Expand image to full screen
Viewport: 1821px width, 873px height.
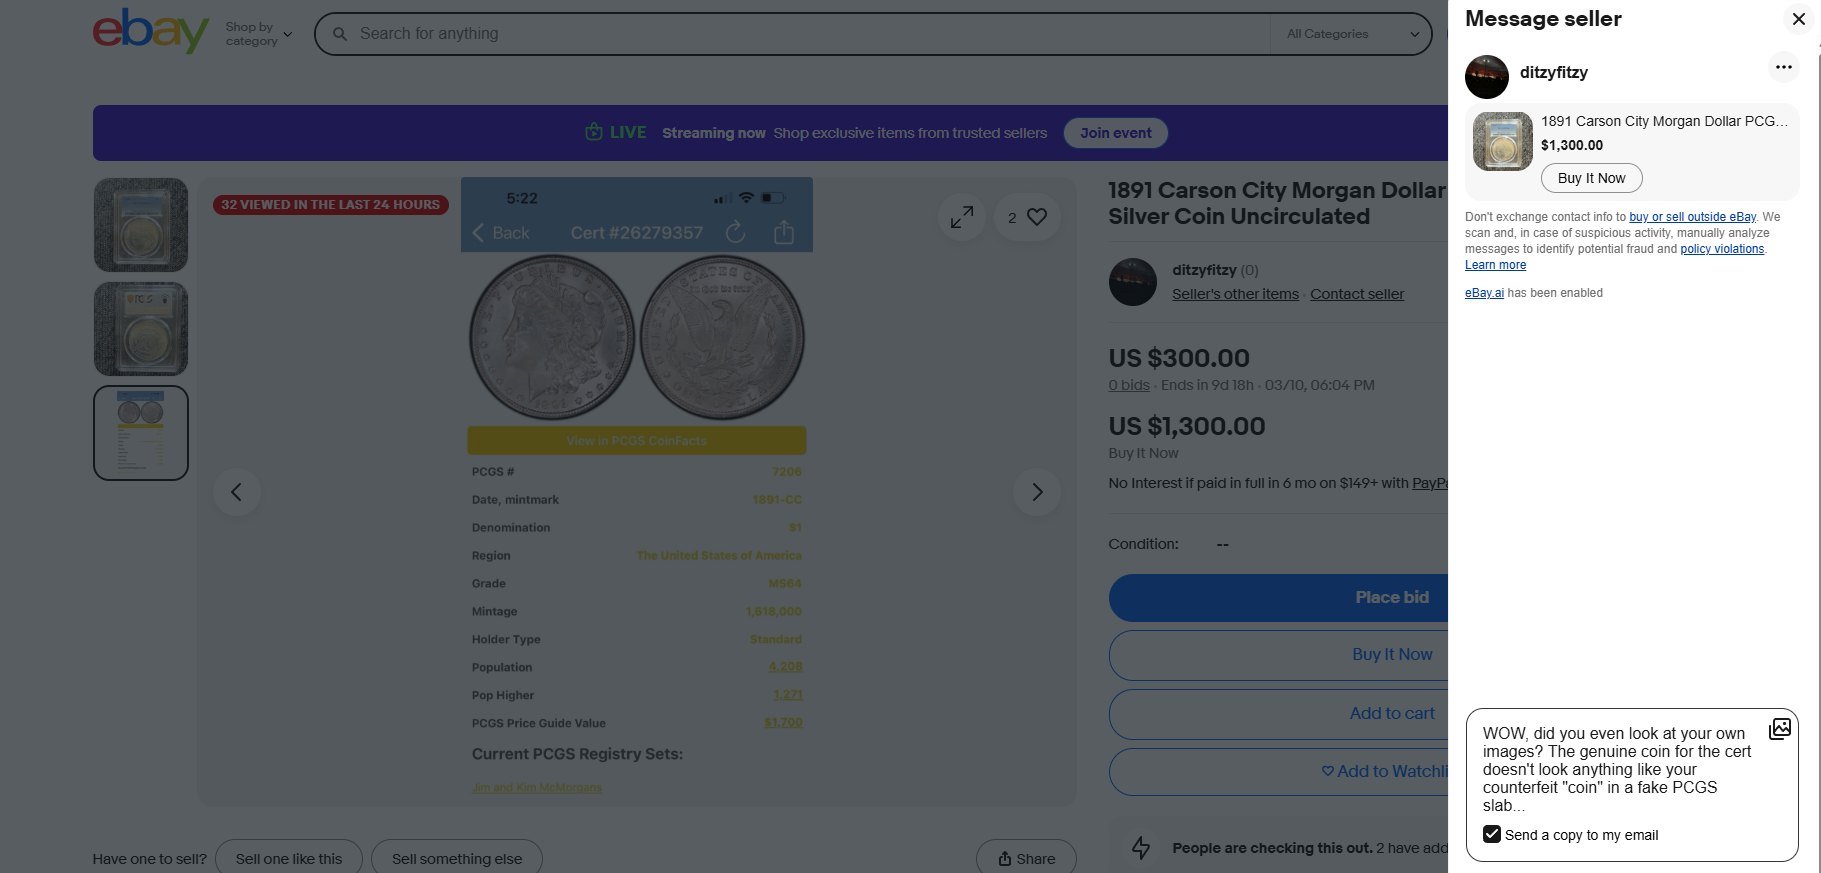pos(962,217)
